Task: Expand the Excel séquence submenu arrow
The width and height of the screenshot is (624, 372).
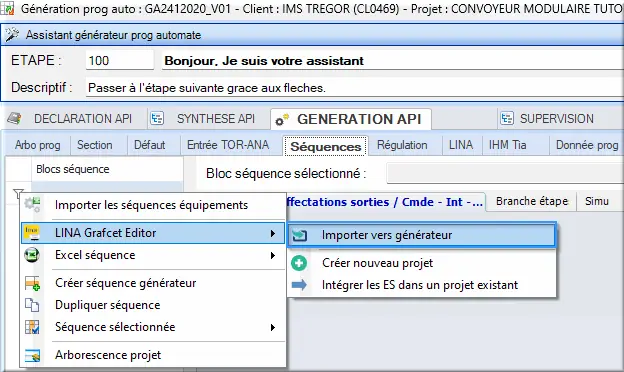Action: (x=273, y=255)
